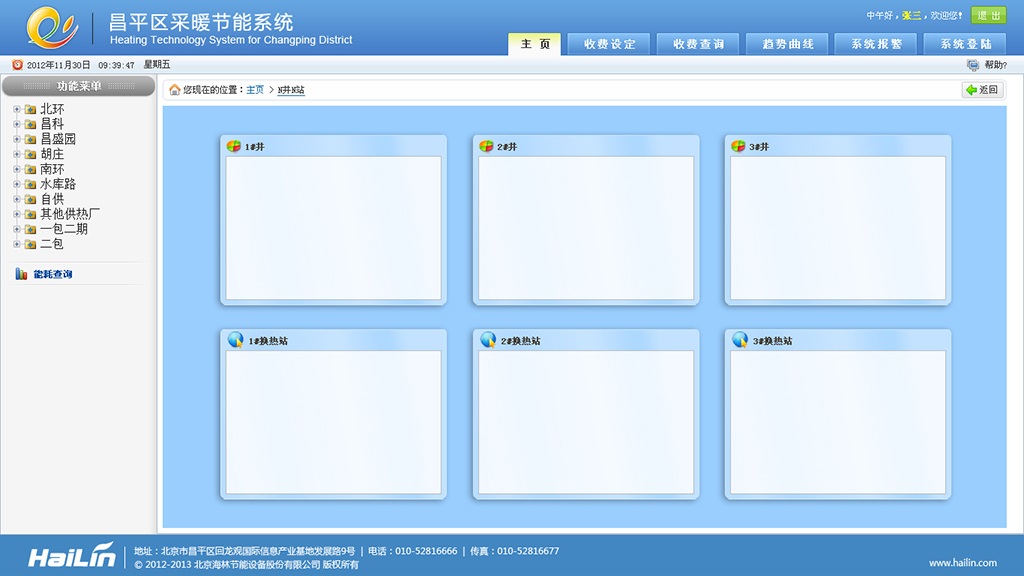The width and height of the screenshot is (1024, 576).
Task: Click the 返回 back button
Action: click(x=982, y=90)
